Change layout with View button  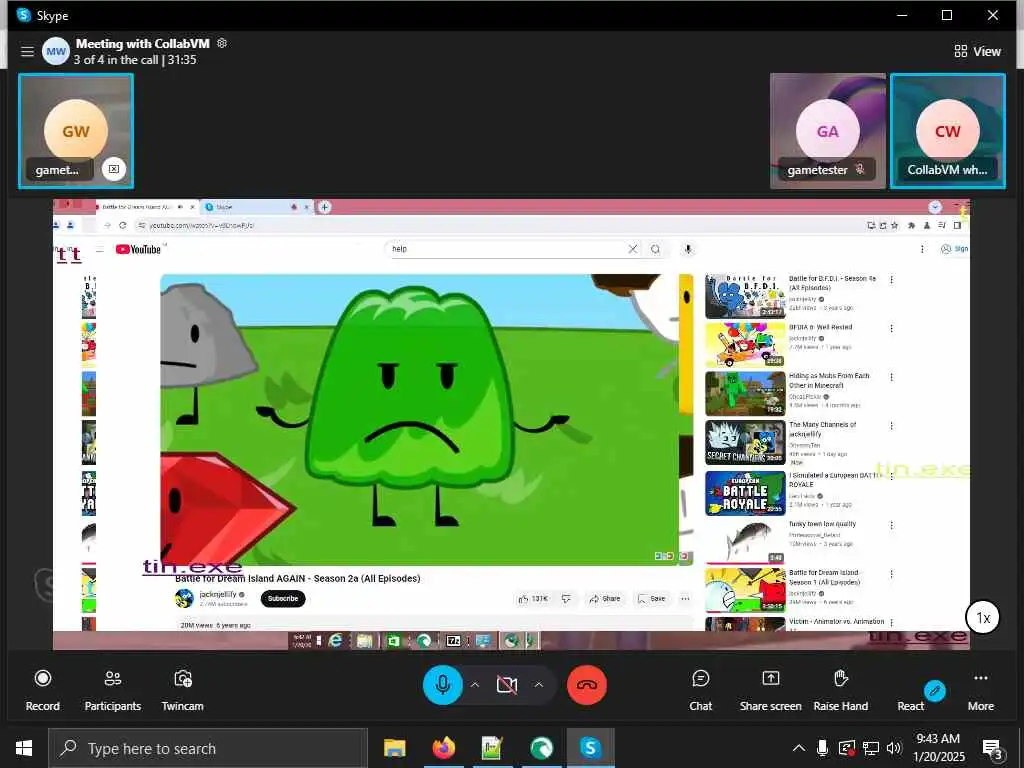(977, 51)
